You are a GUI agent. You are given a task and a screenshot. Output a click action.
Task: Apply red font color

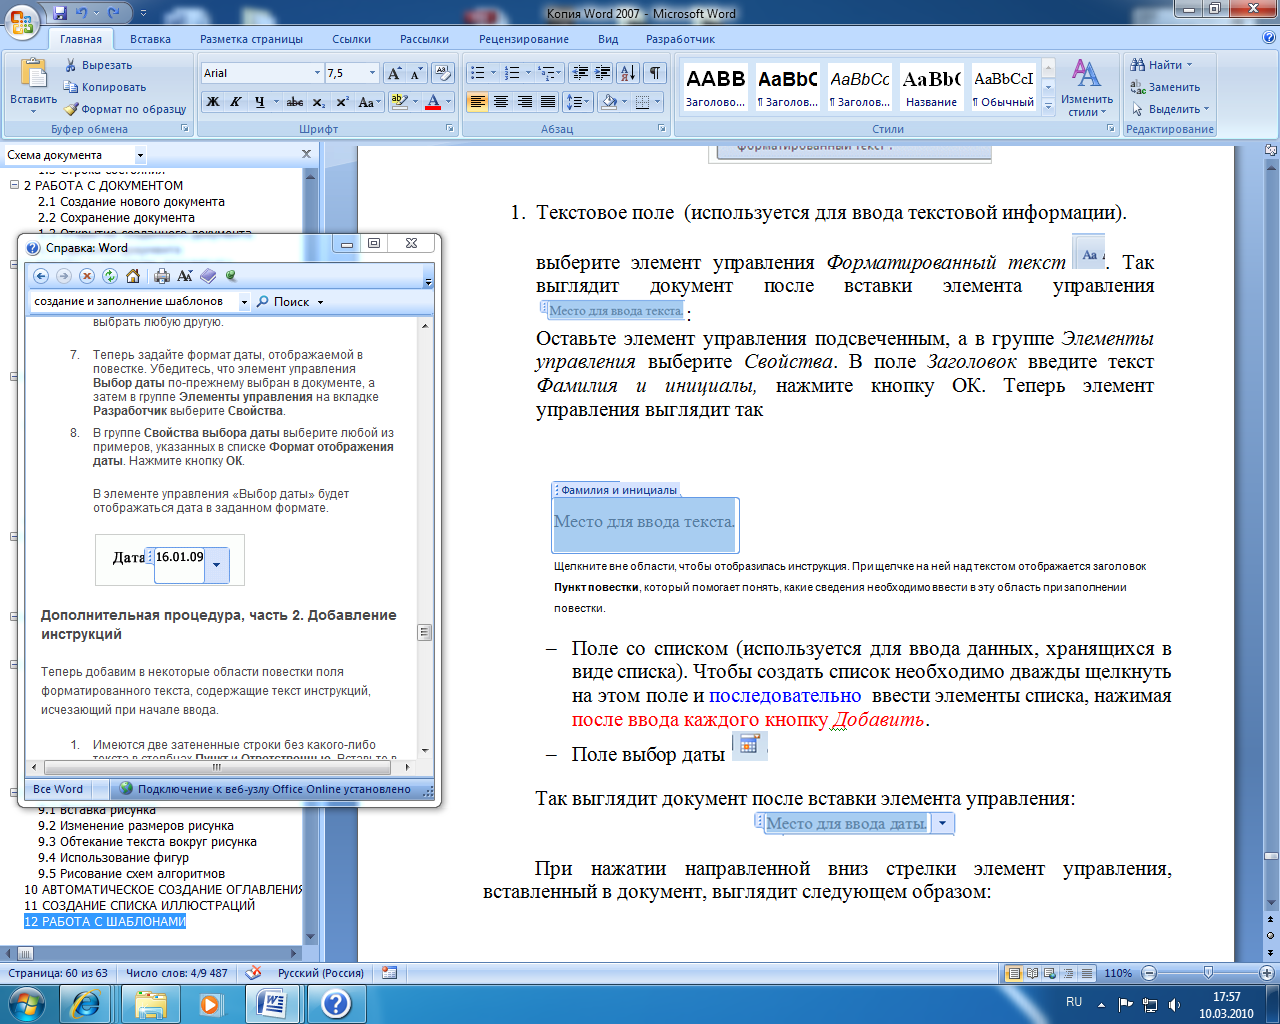[x=433, y=102]
